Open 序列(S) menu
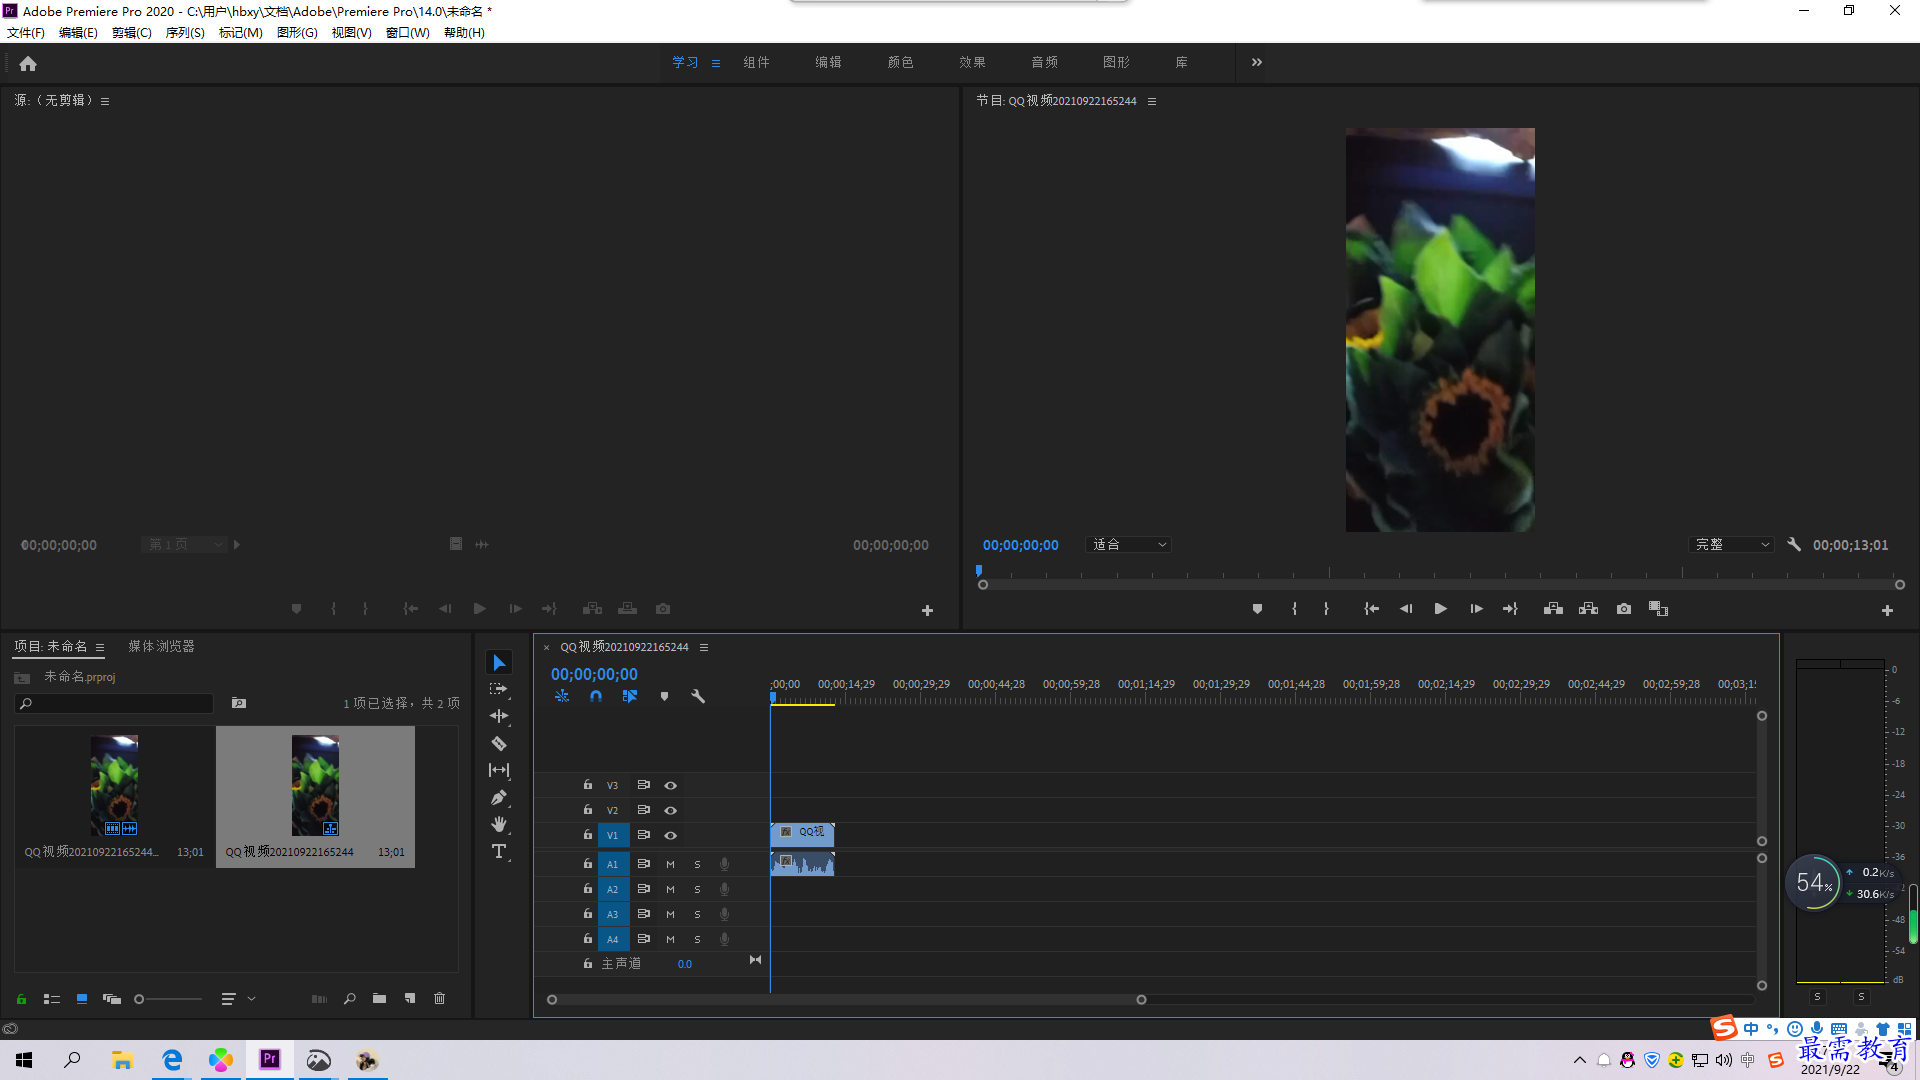This screenshot has height=1080, width=1920. point(185,33)
